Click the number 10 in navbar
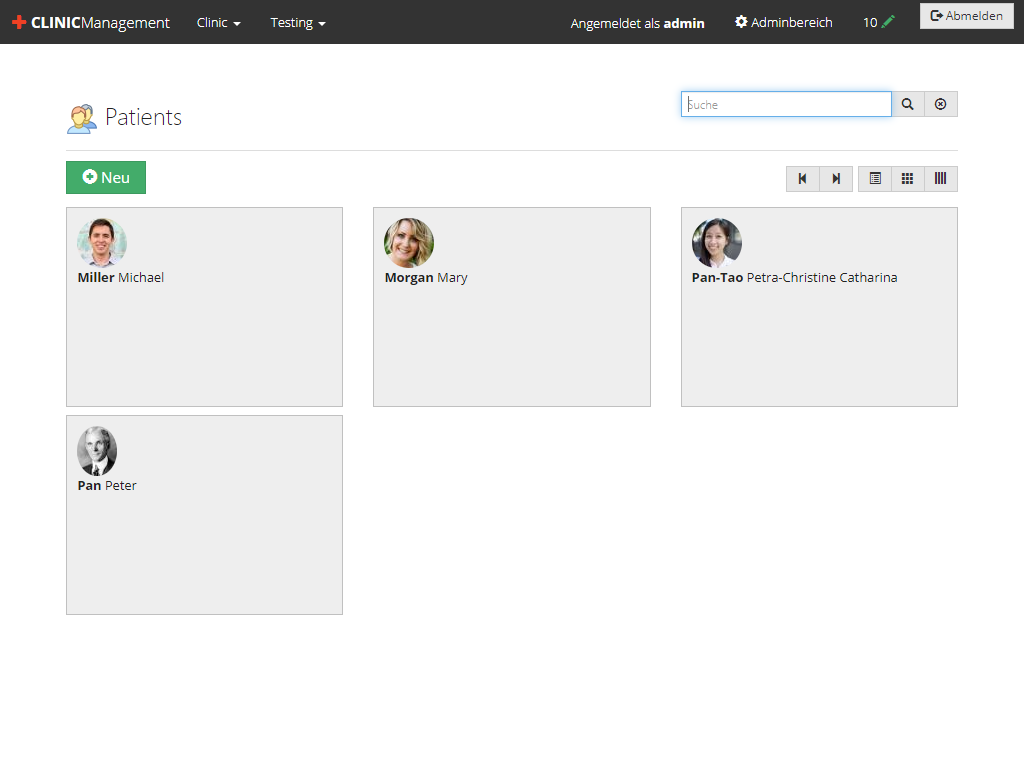This screenshot has width=1024, height=768. [x=870, y=23]
